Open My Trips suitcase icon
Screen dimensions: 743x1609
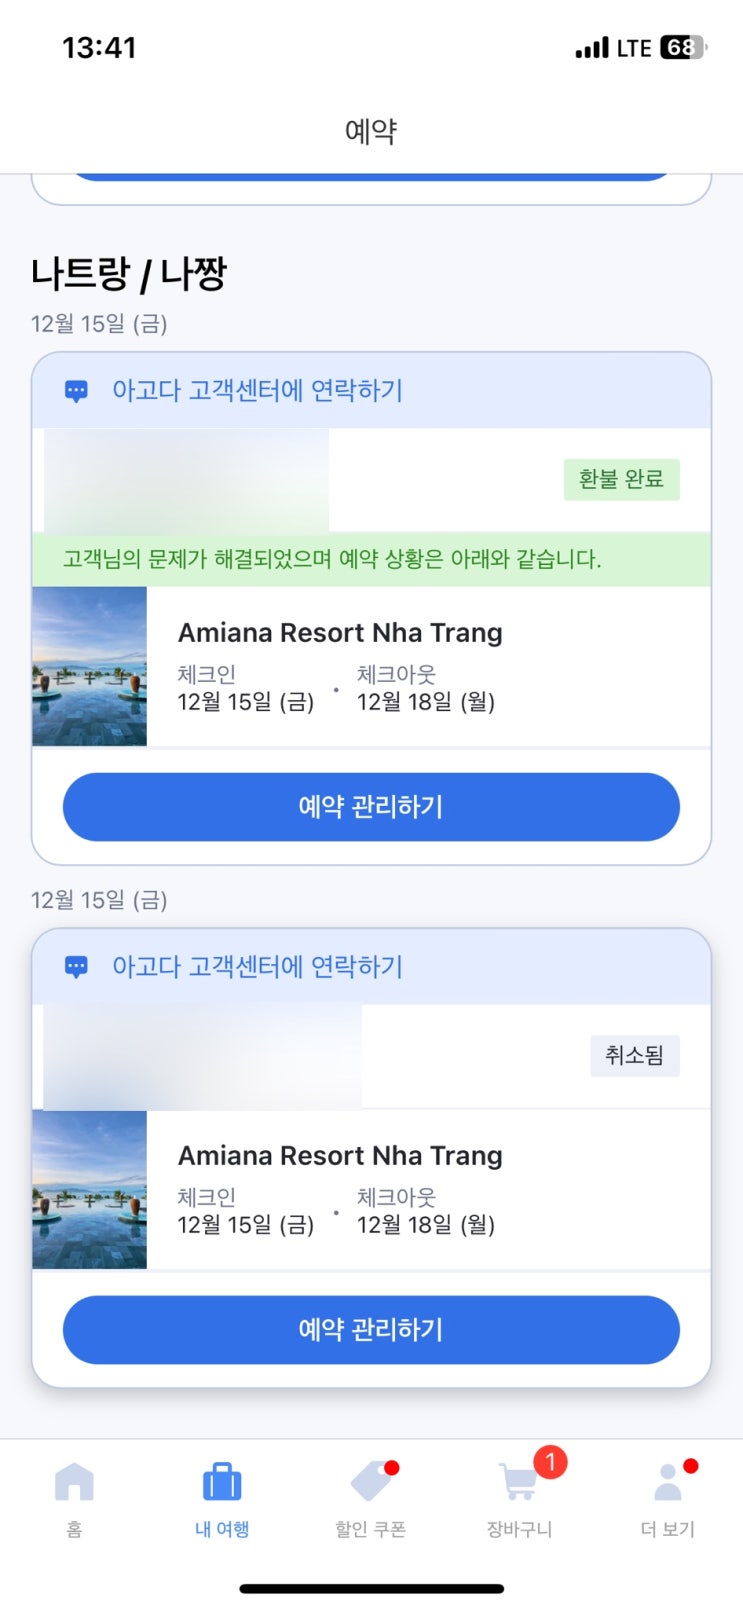coord(222,1481)
